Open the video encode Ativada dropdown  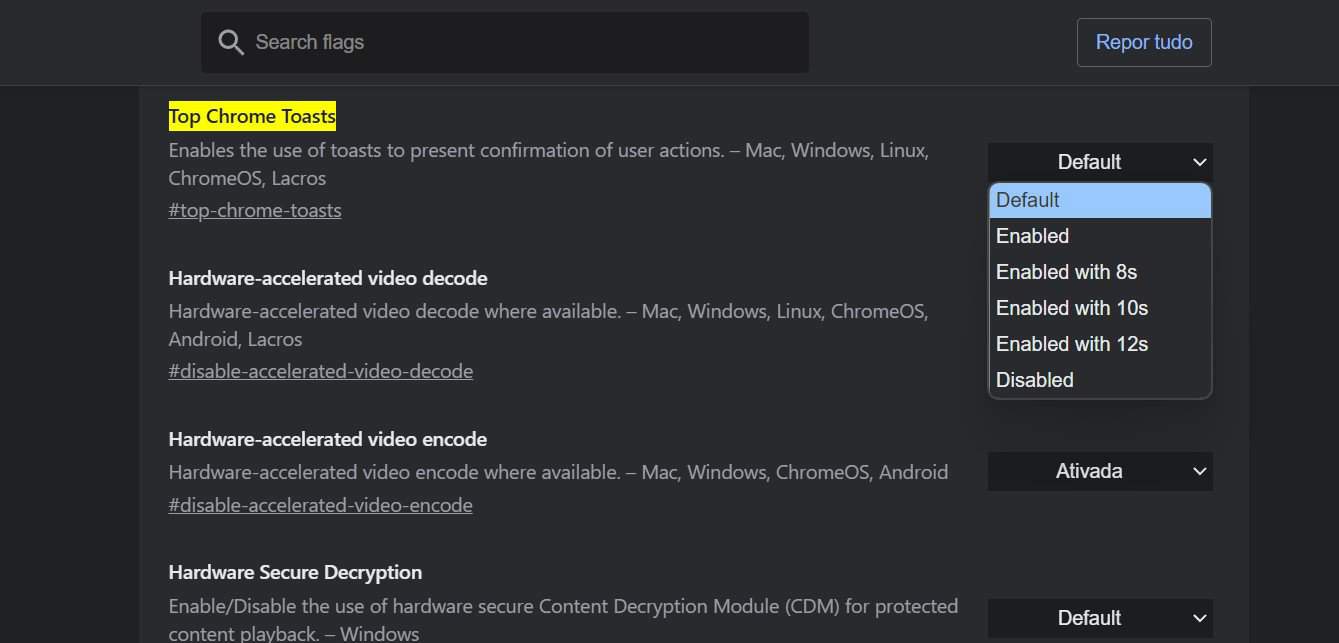(x=1099, y=471)
